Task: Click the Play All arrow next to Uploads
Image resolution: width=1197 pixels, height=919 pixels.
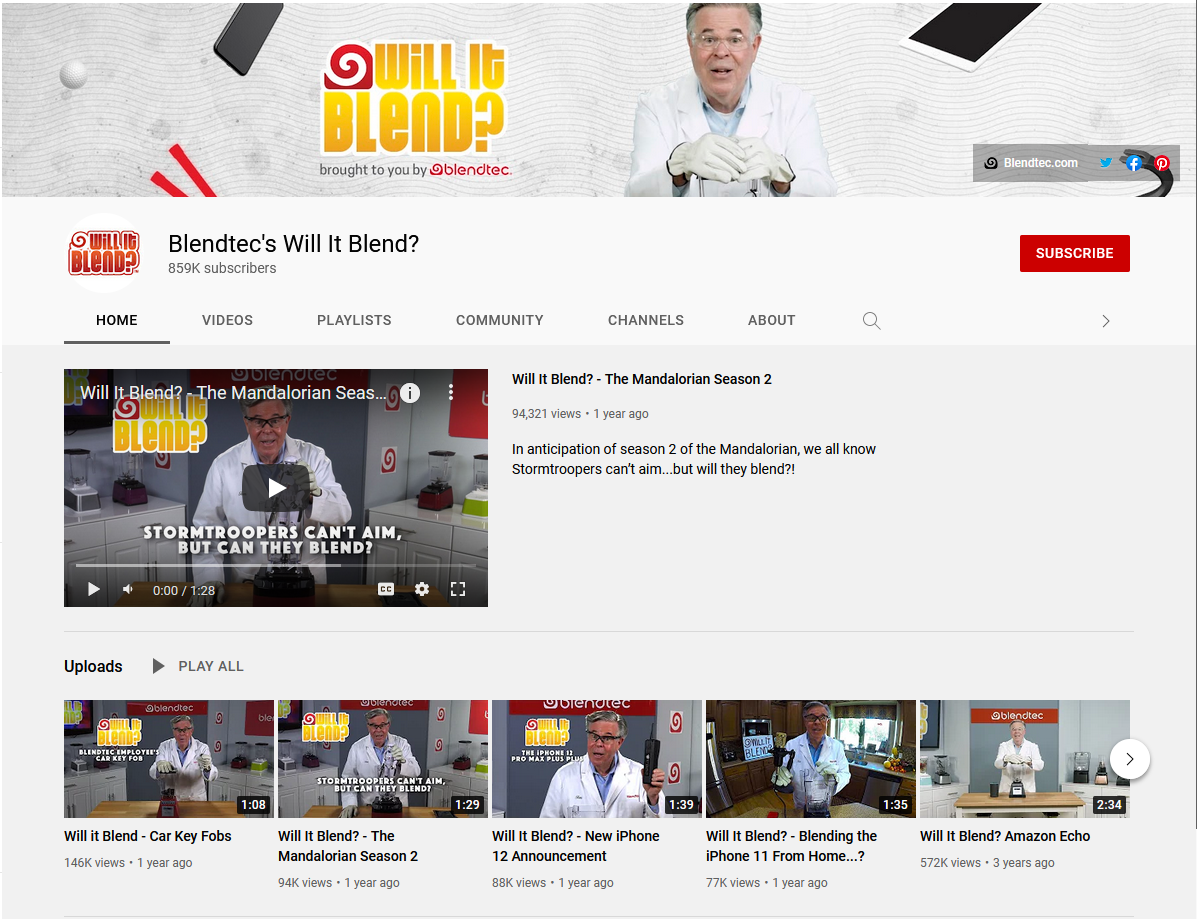Action: (159, 666)
